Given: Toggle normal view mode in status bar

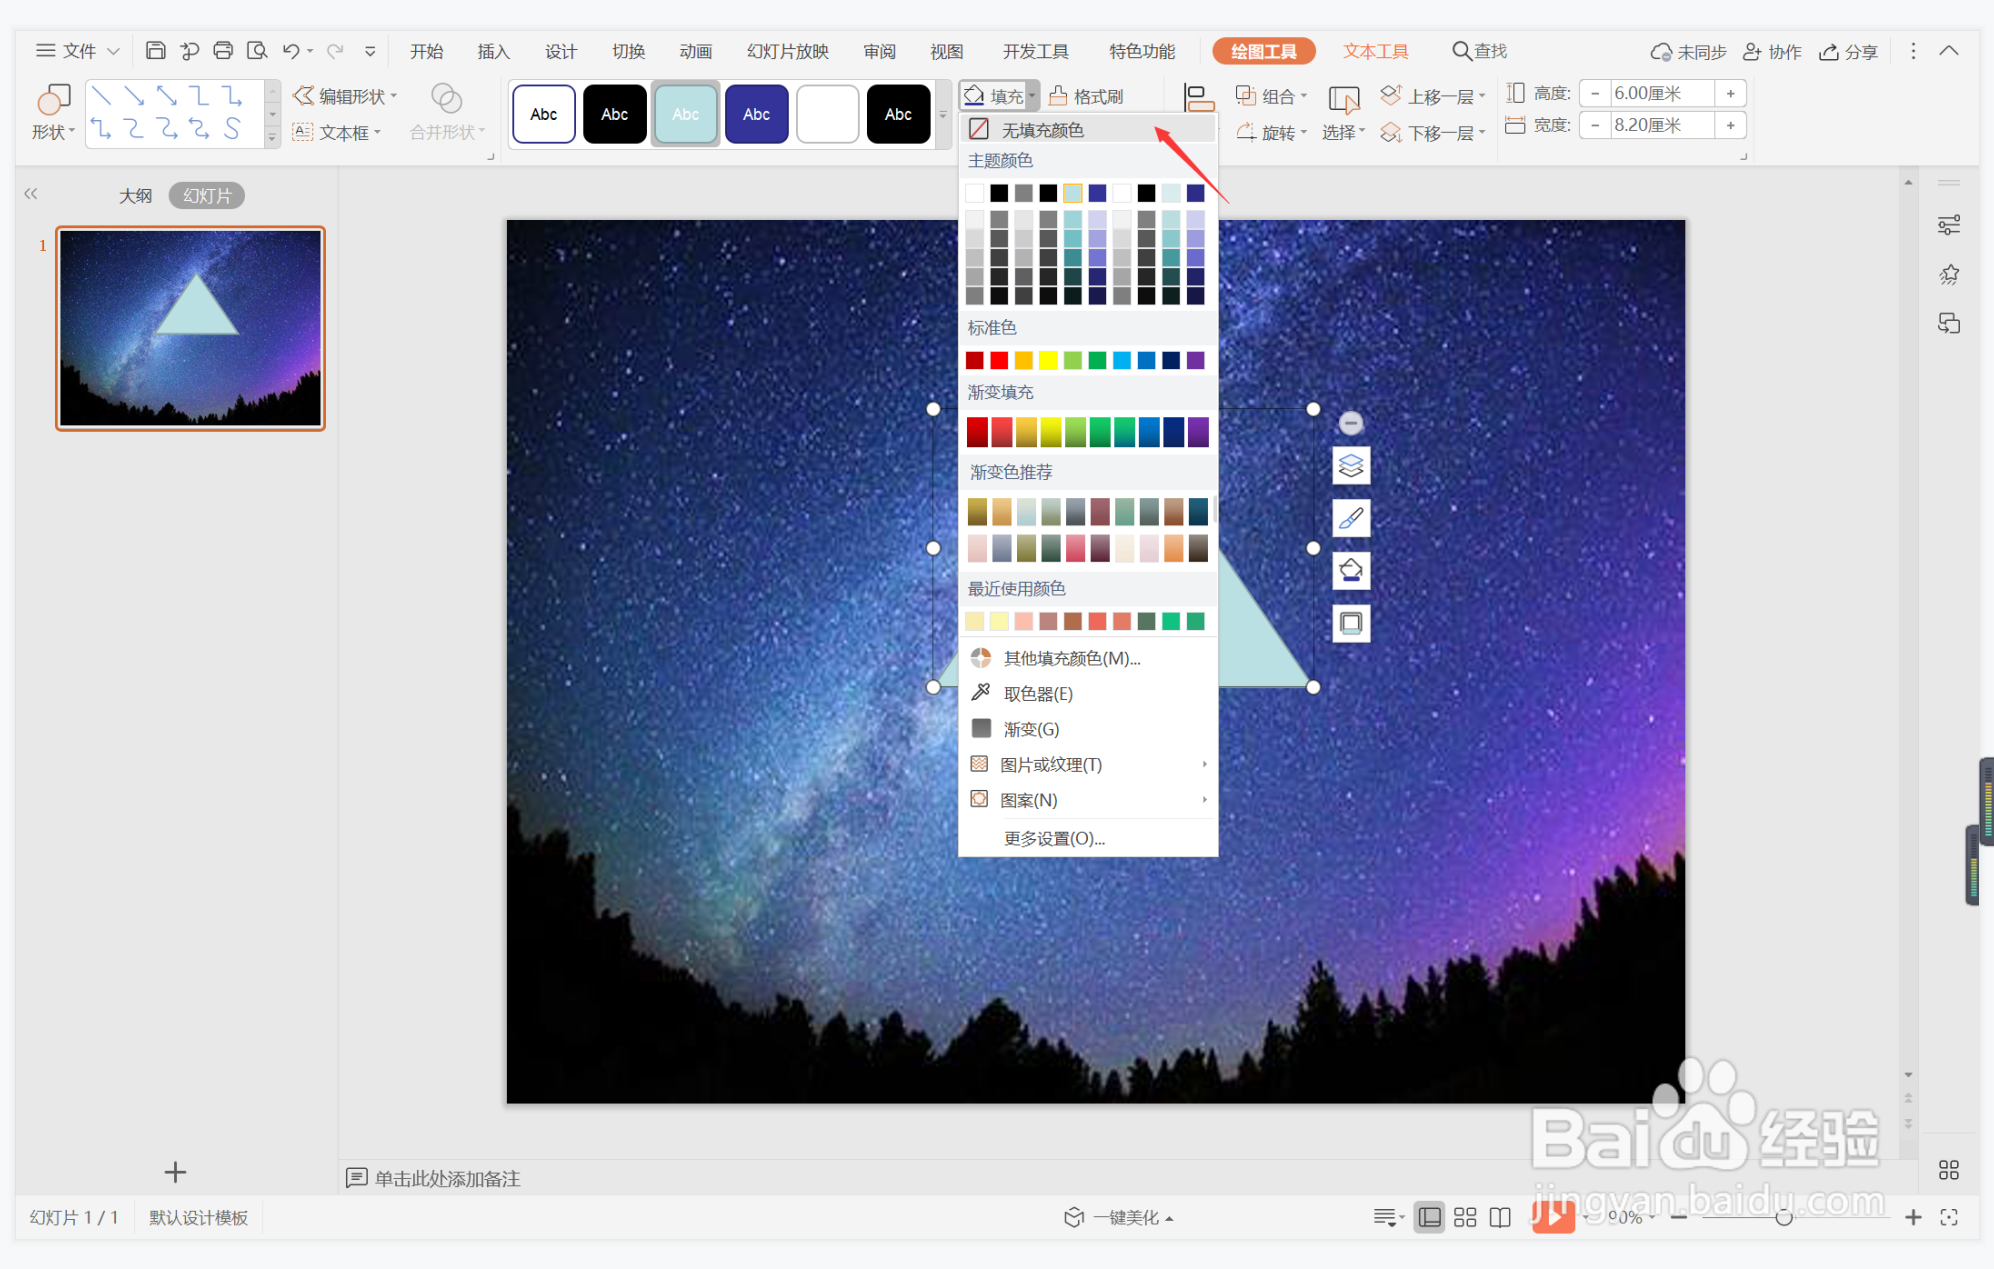Looking at the screenshot, I should click(x=1430, y=1217).
